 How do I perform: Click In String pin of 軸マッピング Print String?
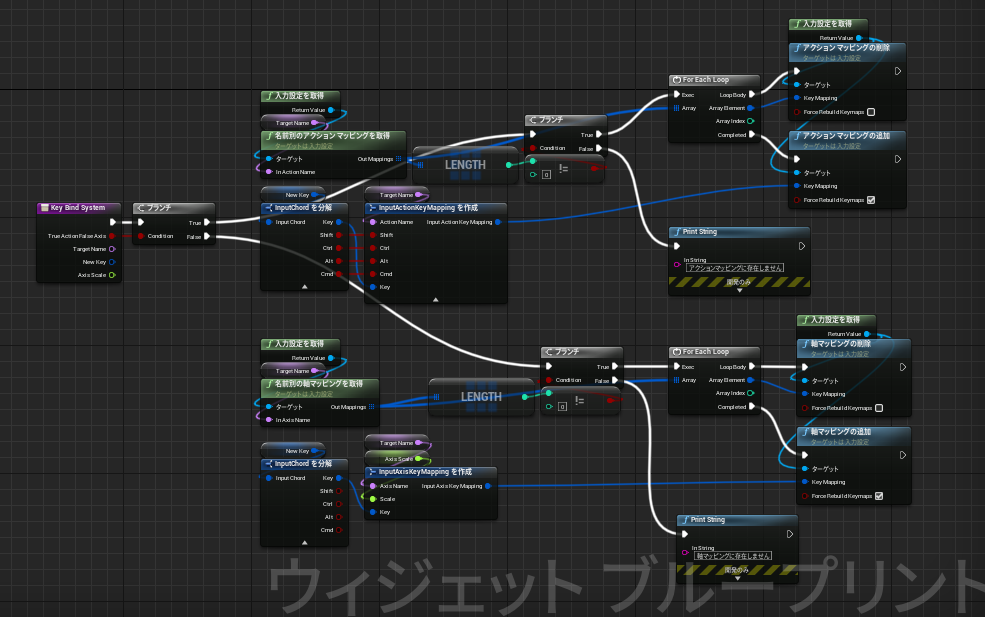pos(685,552)
